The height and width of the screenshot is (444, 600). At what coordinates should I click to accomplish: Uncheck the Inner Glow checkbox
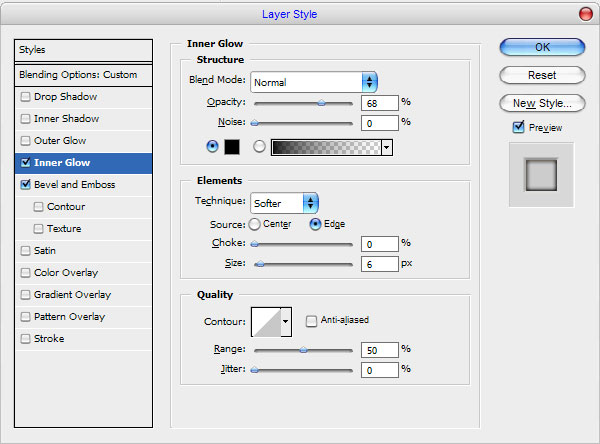(x=25, y=162)
